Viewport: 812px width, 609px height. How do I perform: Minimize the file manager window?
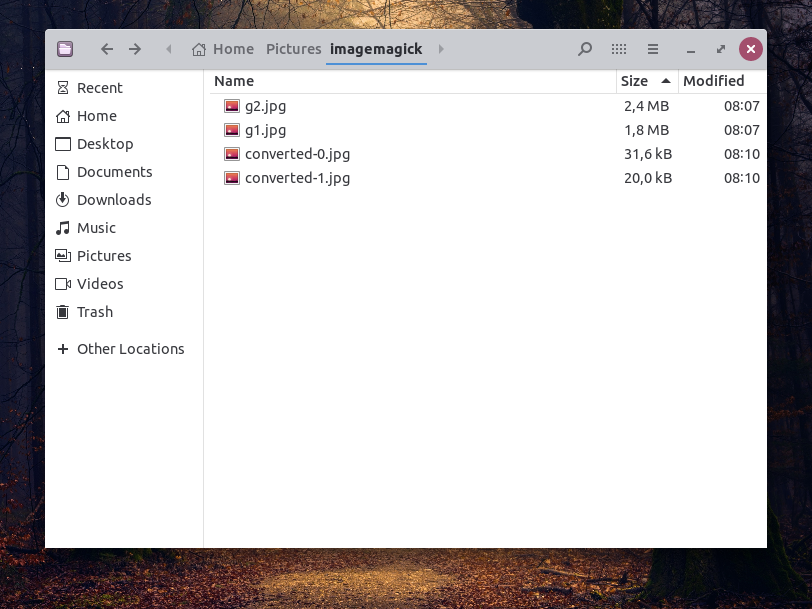coord(691,51)
